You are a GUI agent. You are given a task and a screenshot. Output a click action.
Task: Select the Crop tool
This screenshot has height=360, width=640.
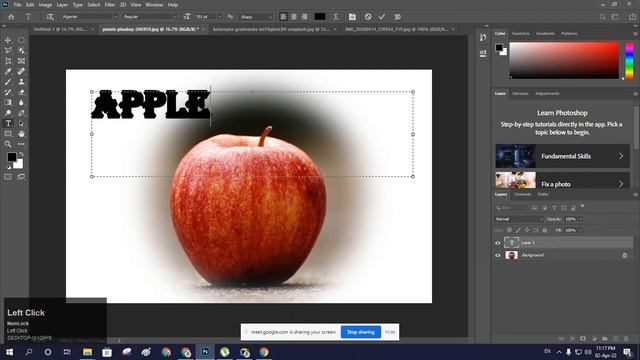pyautogui.click(x=8, y=61)
